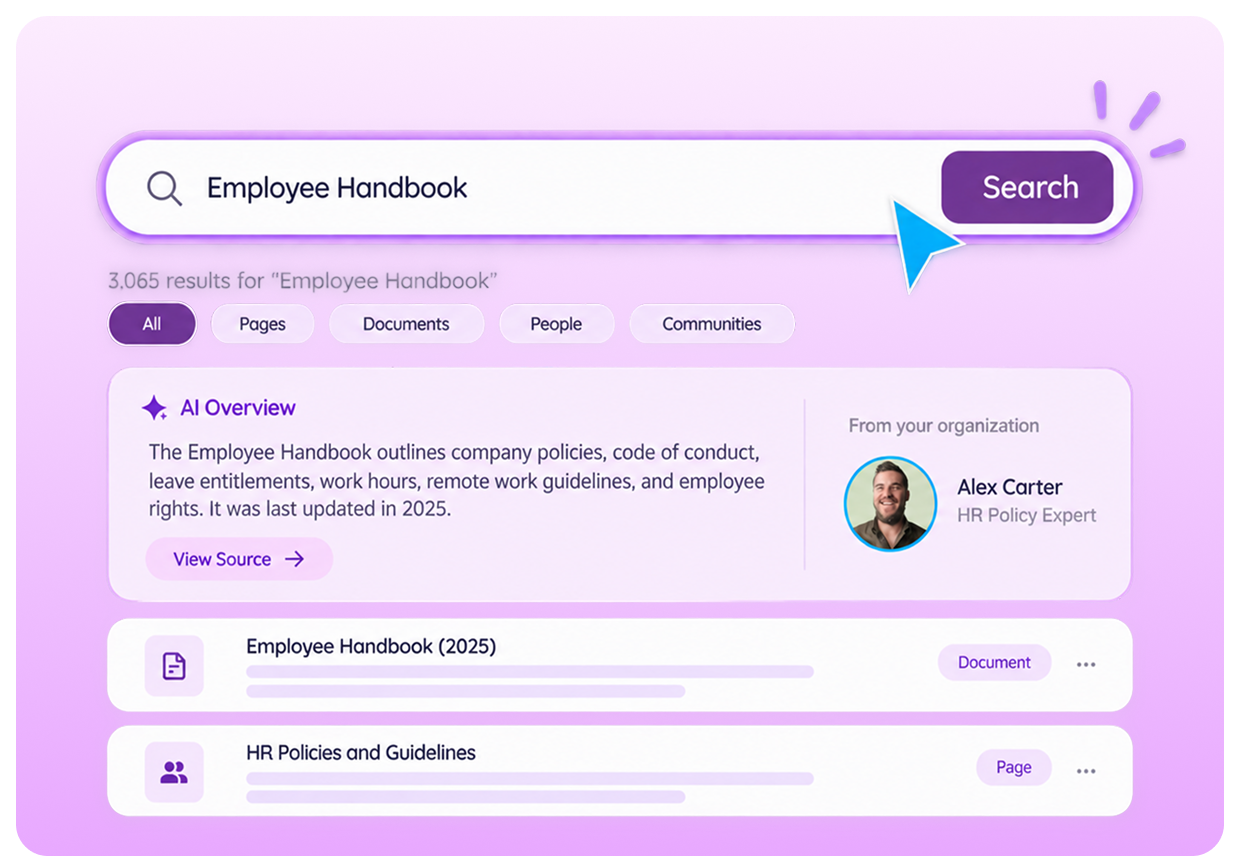Open View Source for AI Overview
This screenshot has height=856, width=1240.
pos(239,559)
